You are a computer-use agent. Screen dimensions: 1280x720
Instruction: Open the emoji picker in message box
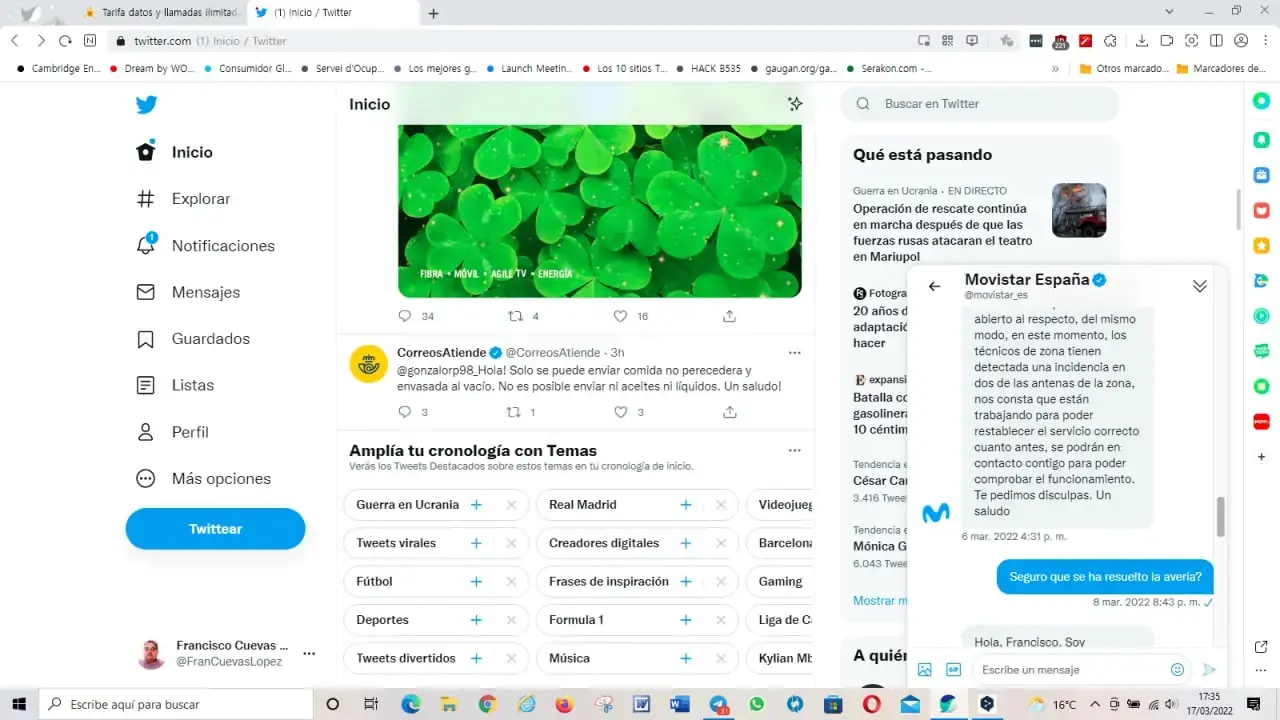[x=1178, y=670]
